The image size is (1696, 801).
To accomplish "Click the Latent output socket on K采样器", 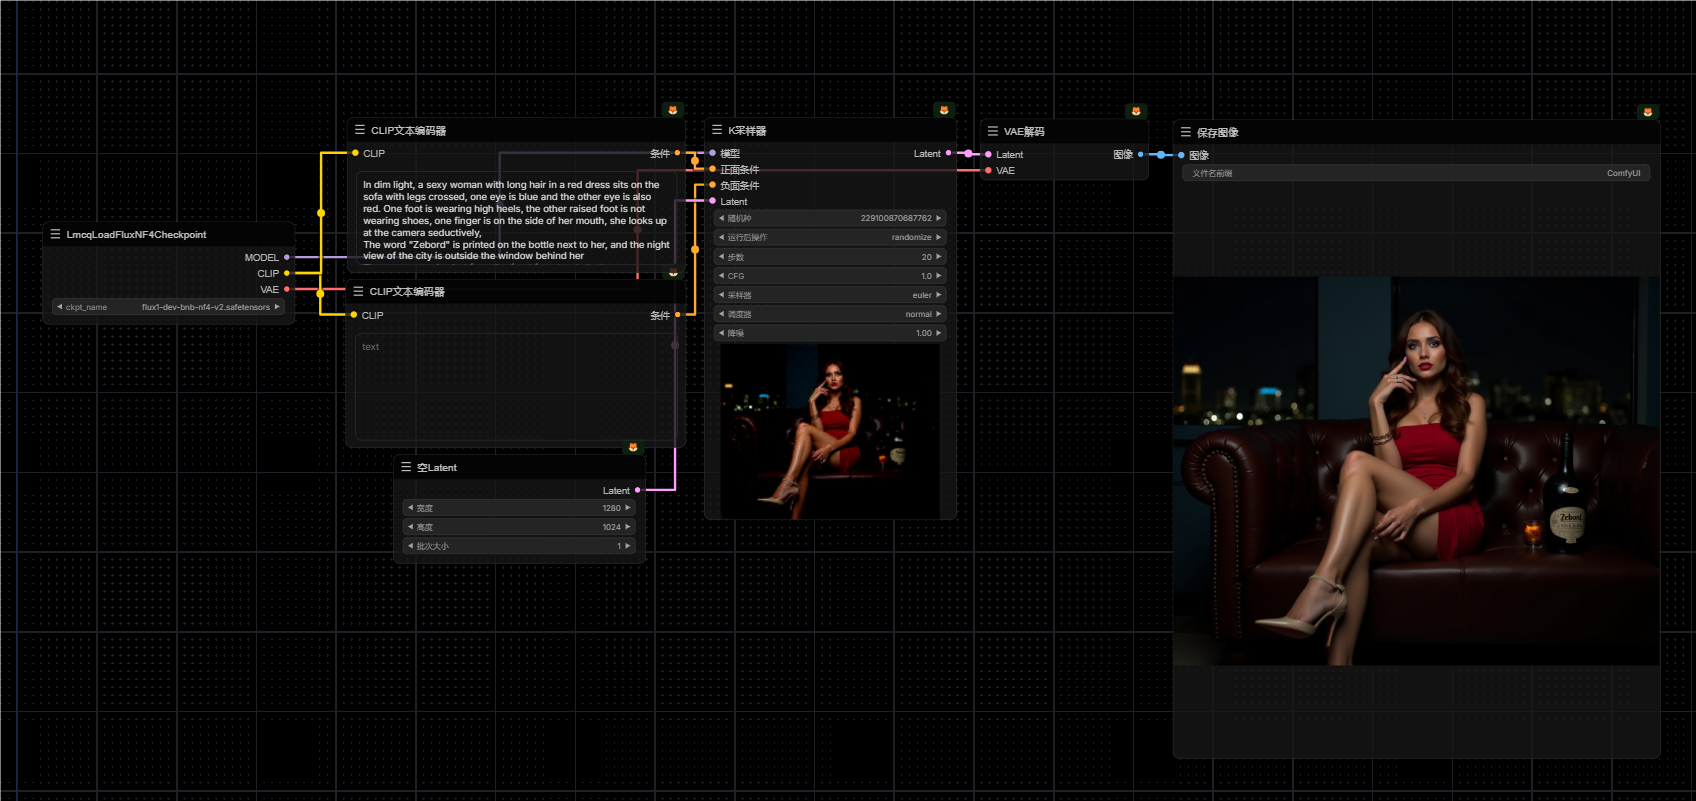I will pyautogui.click(x=948, y=153).
